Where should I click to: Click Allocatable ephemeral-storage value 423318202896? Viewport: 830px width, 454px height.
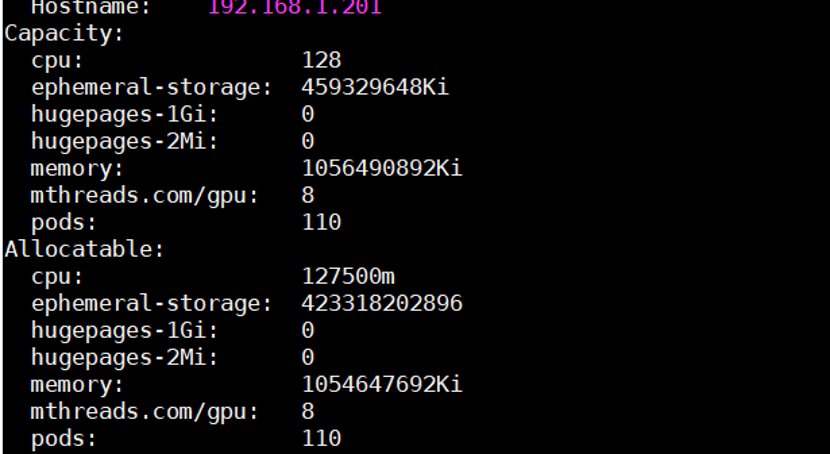382,303
